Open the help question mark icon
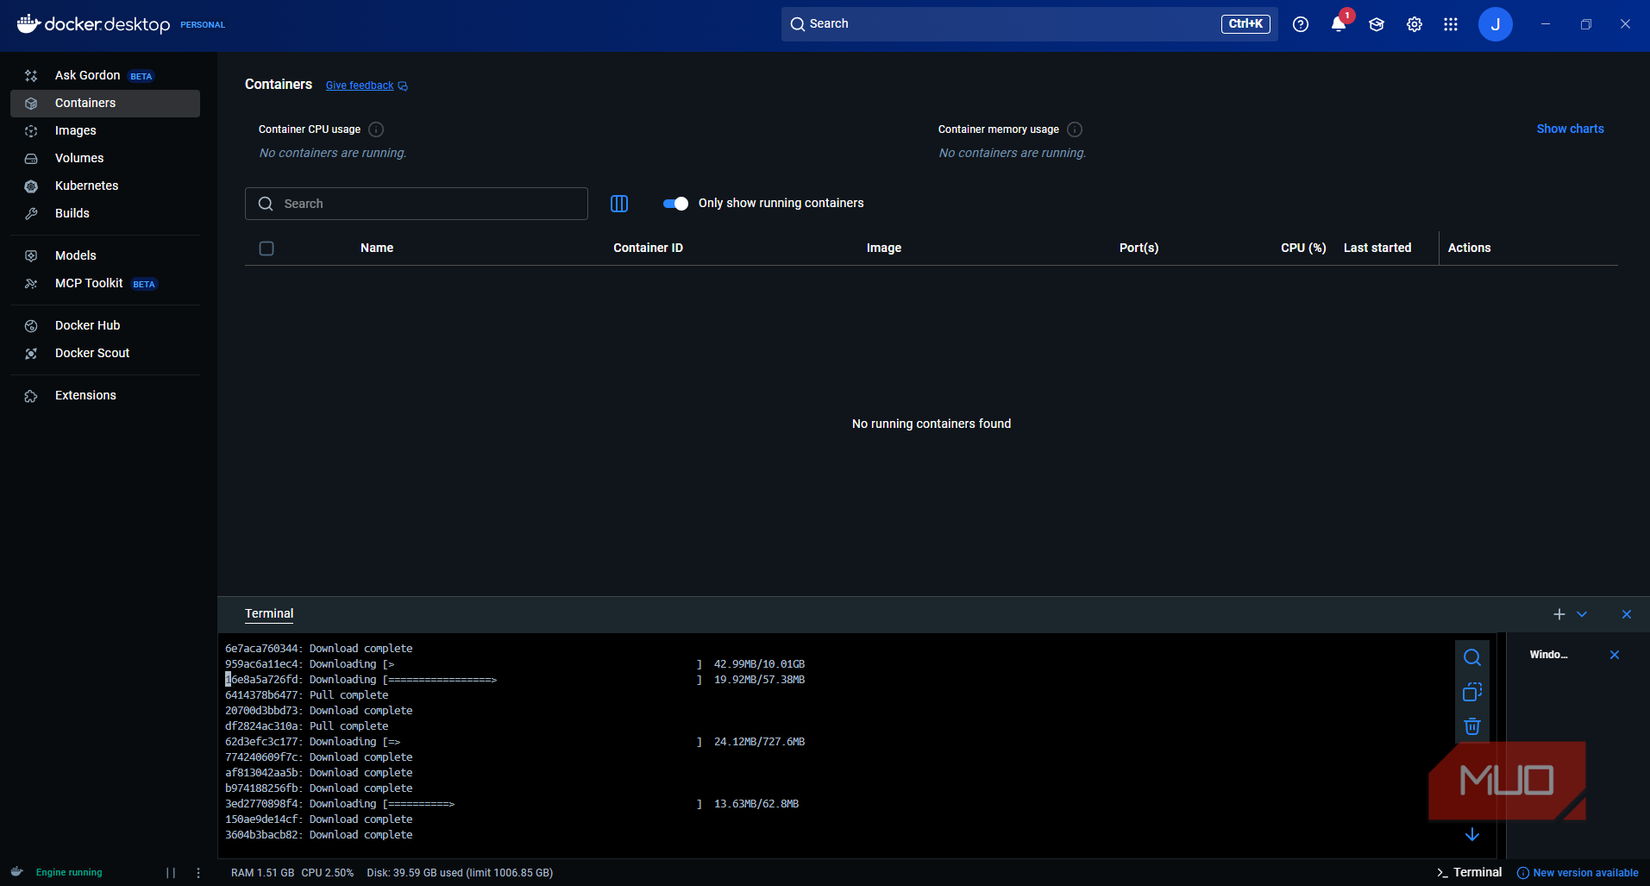 (1301, 24)
